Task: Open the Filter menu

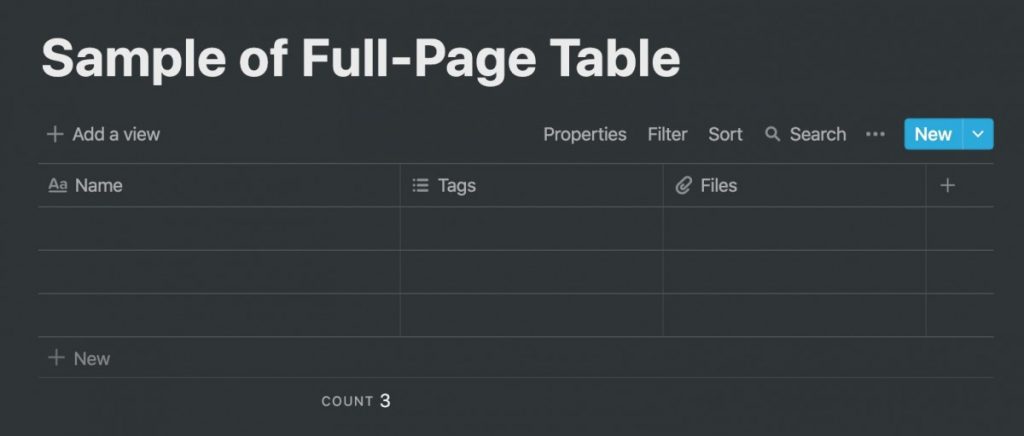Action: (667, 134)
